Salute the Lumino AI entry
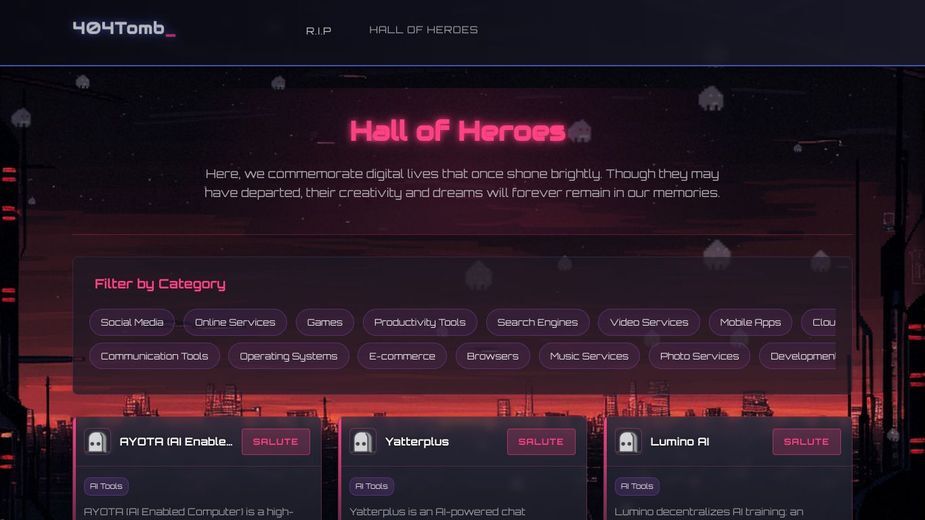The height and width of the screenshot is (520, 925). [x=806, y=441]
